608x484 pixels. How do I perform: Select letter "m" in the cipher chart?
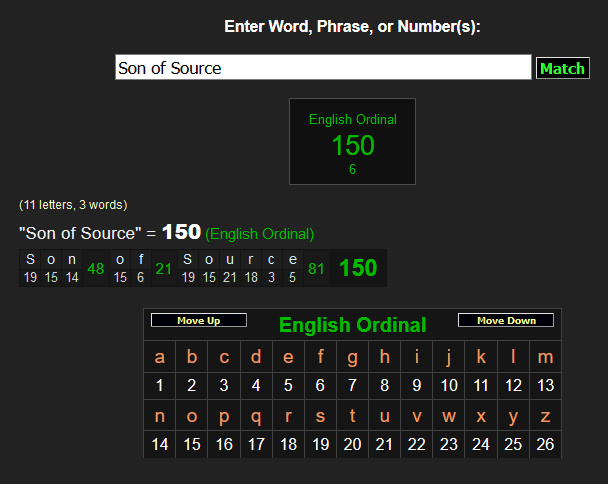[545, 357]
